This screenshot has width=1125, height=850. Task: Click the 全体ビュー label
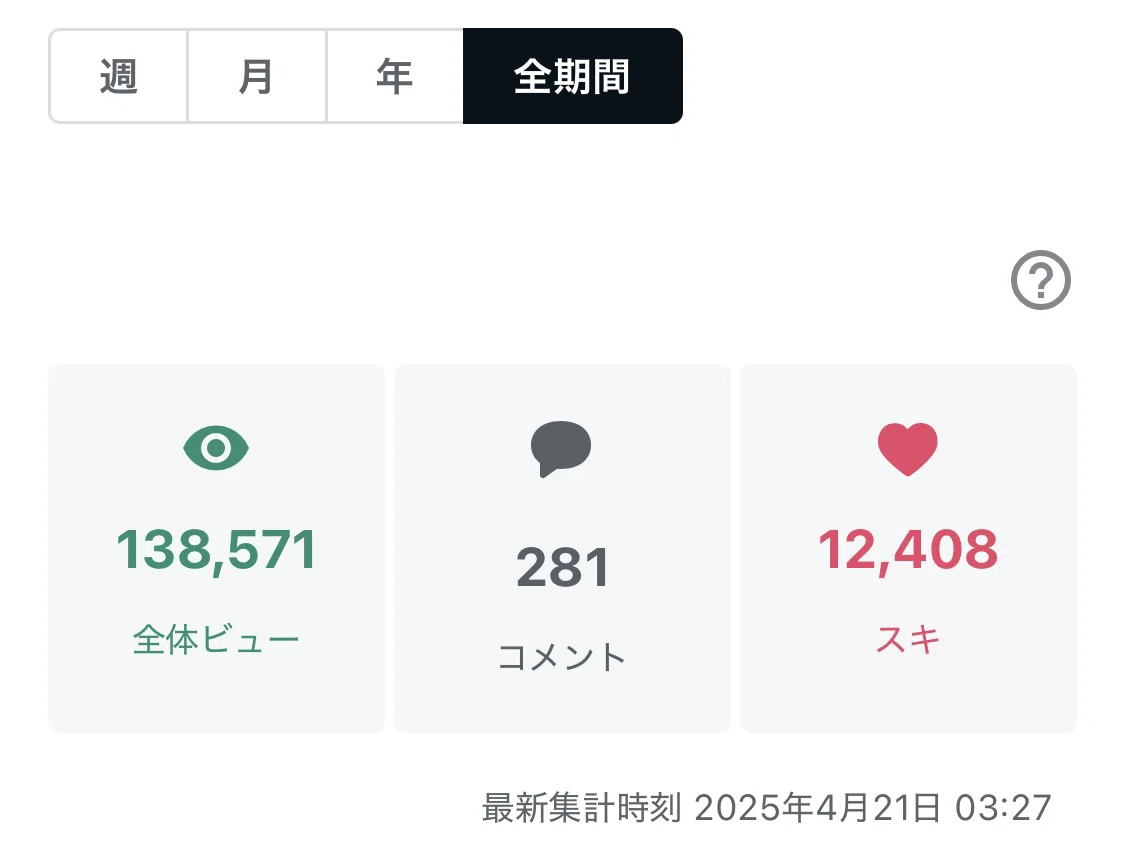(216, 638)
